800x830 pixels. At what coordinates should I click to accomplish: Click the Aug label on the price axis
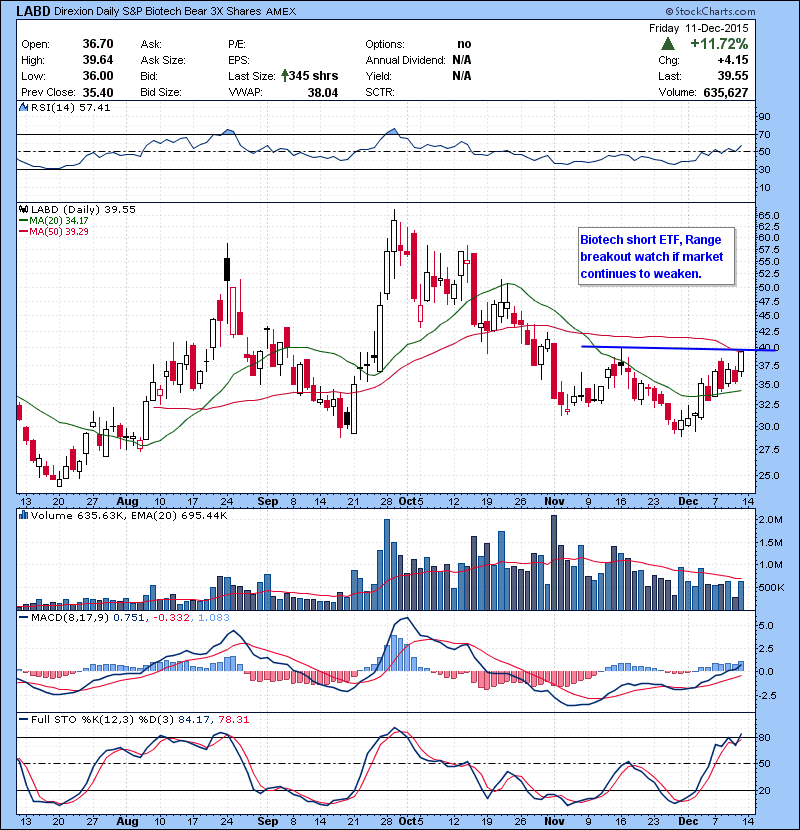(127, 501)
